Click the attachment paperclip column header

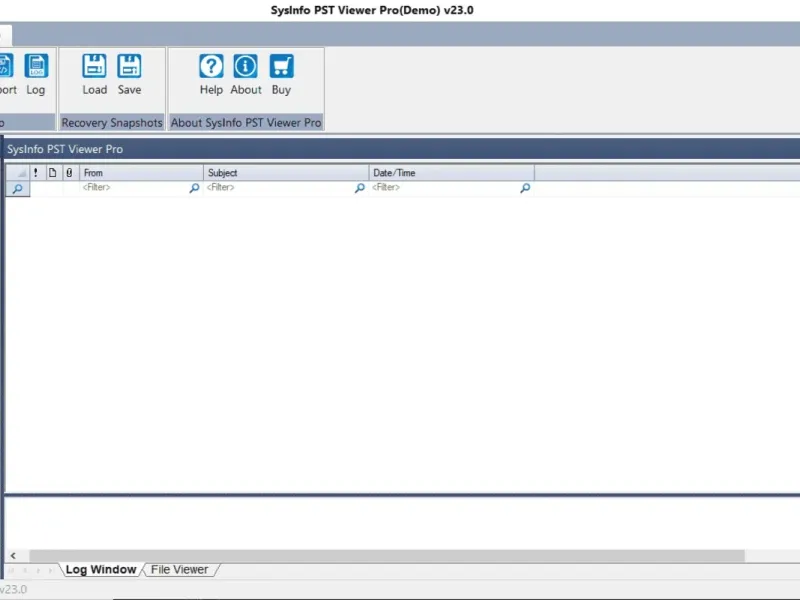click(x=69, y=172)
